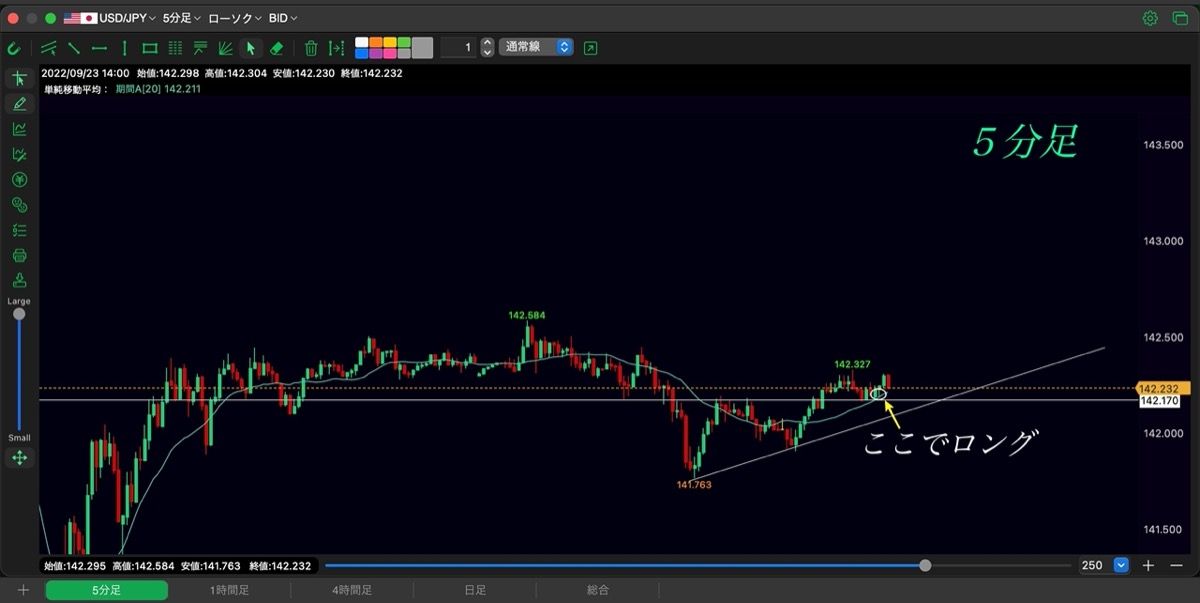Switch to the 4時間足 tab

click(x=352, y=591)
